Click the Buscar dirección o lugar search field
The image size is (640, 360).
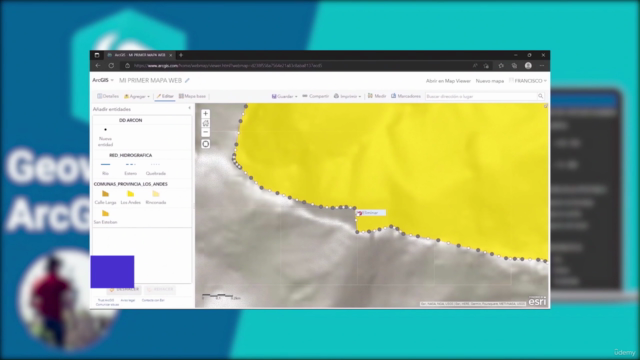[x=481, y=96]
